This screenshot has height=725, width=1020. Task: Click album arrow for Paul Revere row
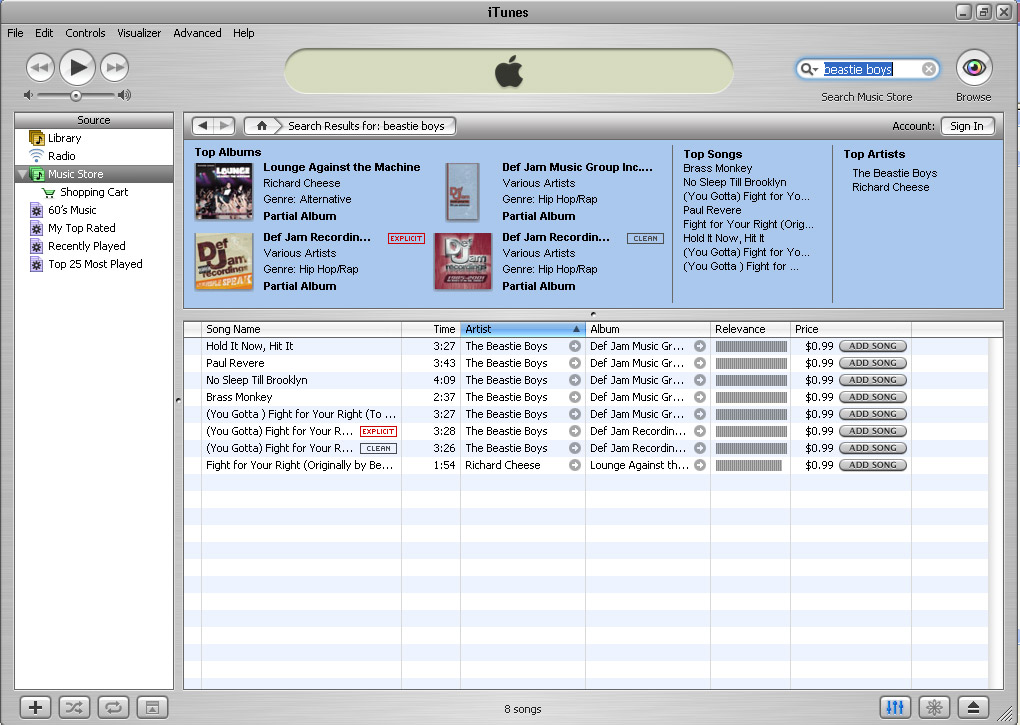point(700,363)
